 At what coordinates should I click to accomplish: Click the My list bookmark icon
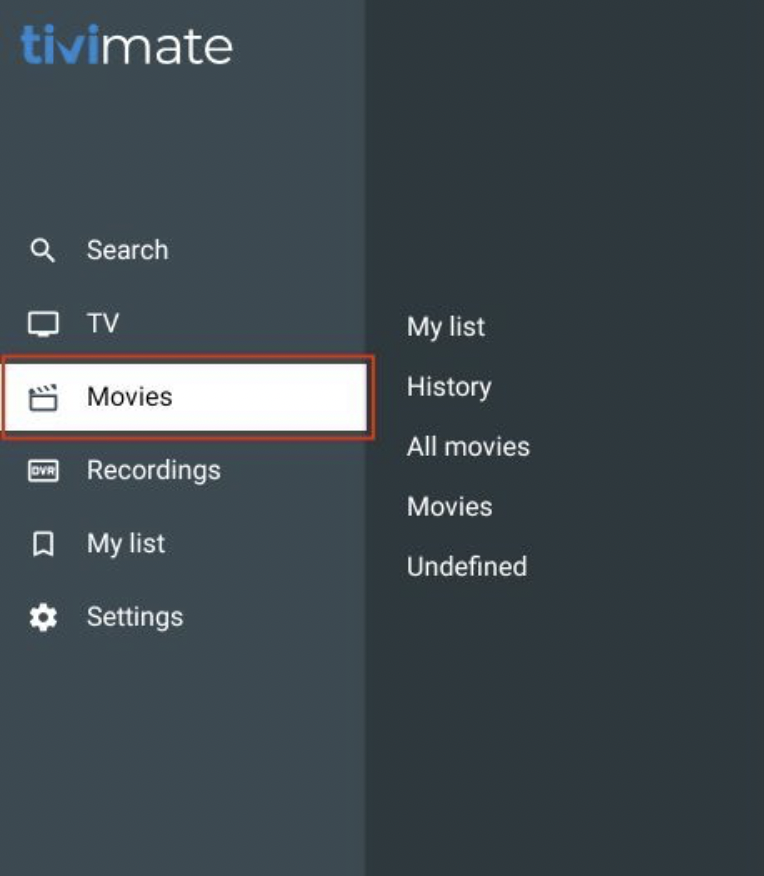tap(42, 544)
